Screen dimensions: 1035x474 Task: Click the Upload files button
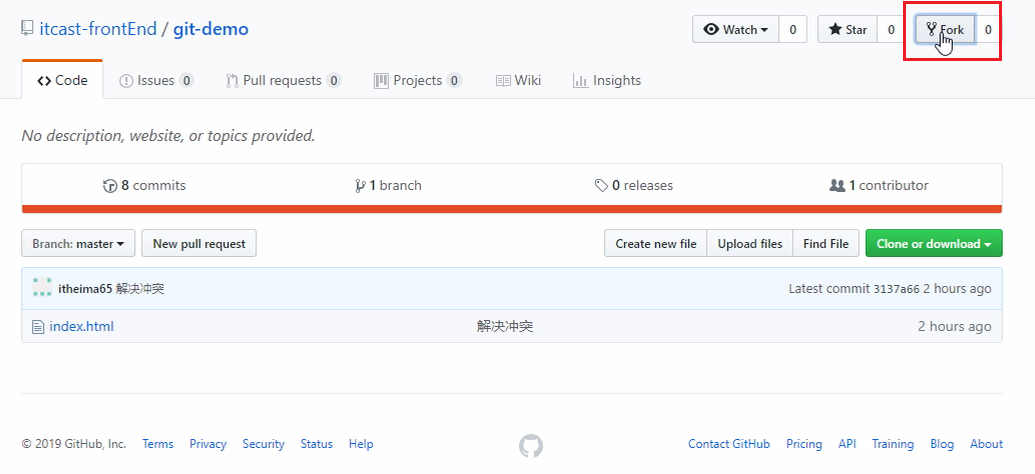pos(750,244)
